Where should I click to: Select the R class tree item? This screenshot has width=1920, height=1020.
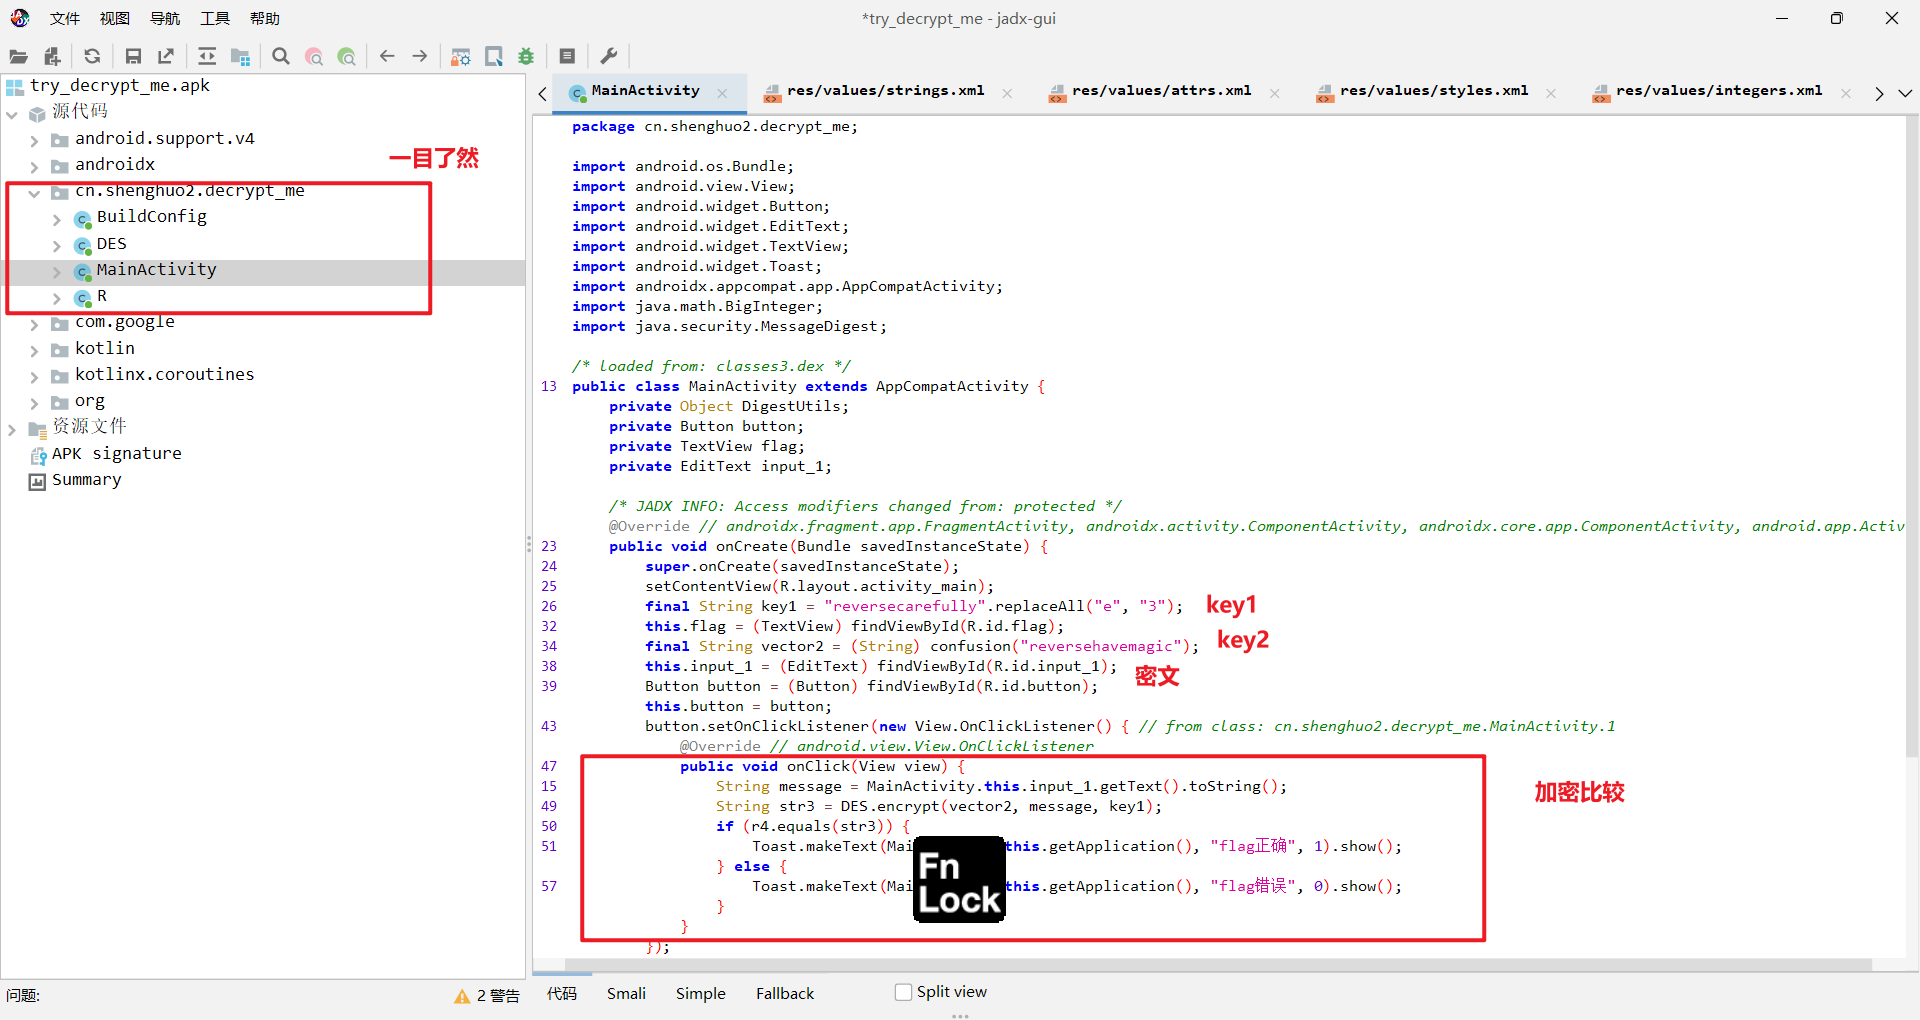click(x=102, y=296)
